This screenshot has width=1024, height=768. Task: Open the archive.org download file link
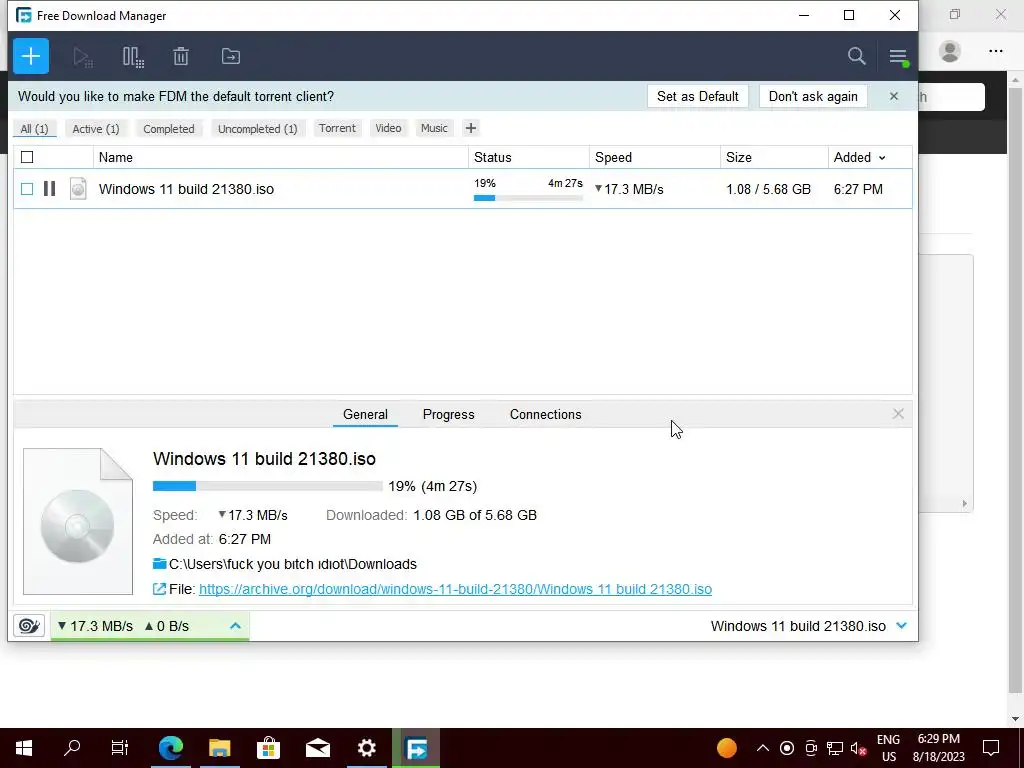pos(455,589)
